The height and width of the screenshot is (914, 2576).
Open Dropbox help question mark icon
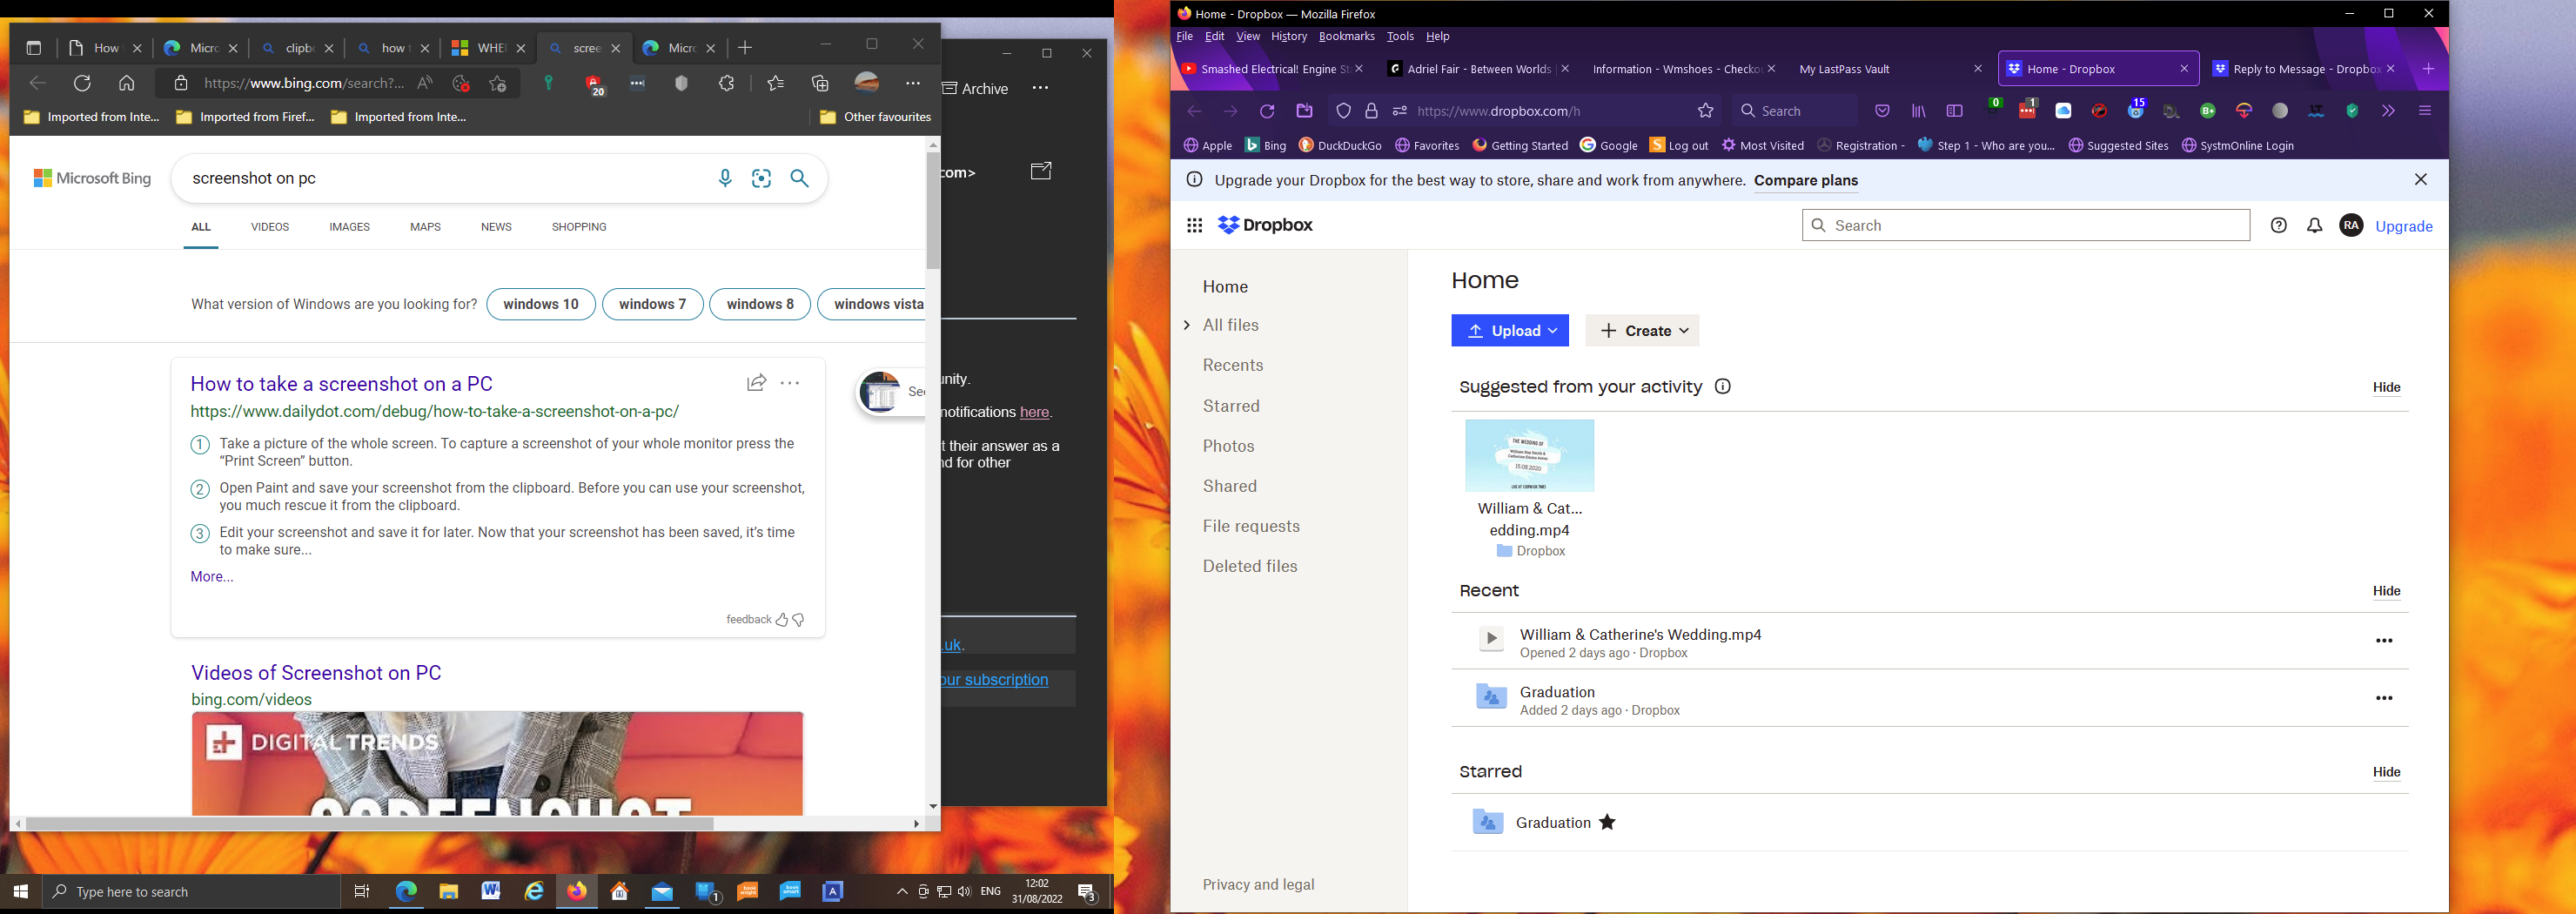[x=2279, y=226]
